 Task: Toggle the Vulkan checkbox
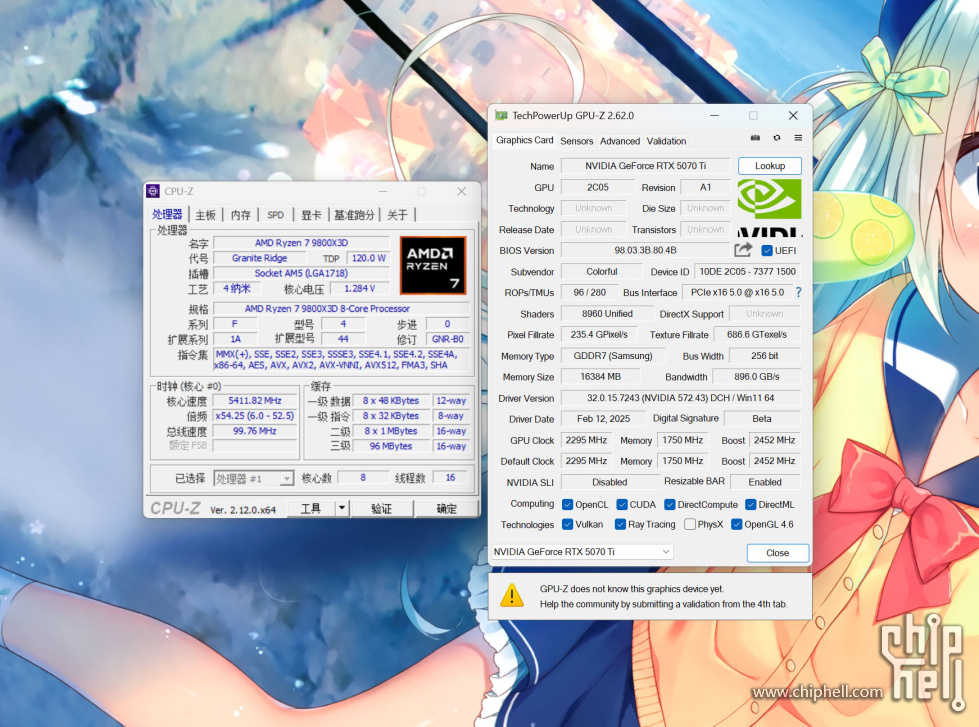tap(567, 524)
